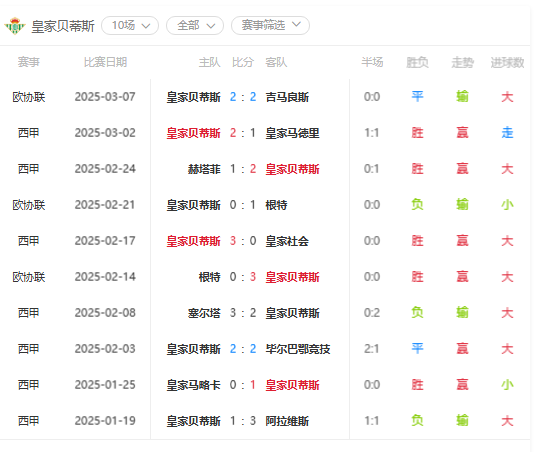Open 皇家马略卡 team link
538x452 pixels.
[194, 385]
